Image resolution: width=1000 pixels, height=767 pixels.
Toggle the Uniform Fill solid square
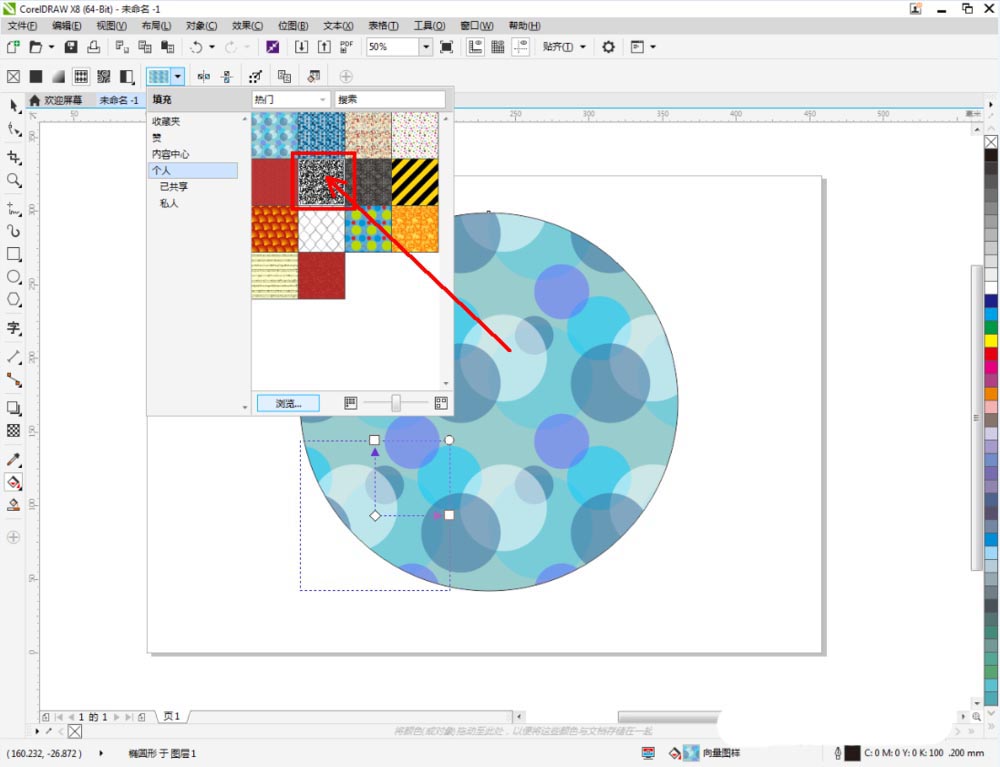(x=36, y=76)
